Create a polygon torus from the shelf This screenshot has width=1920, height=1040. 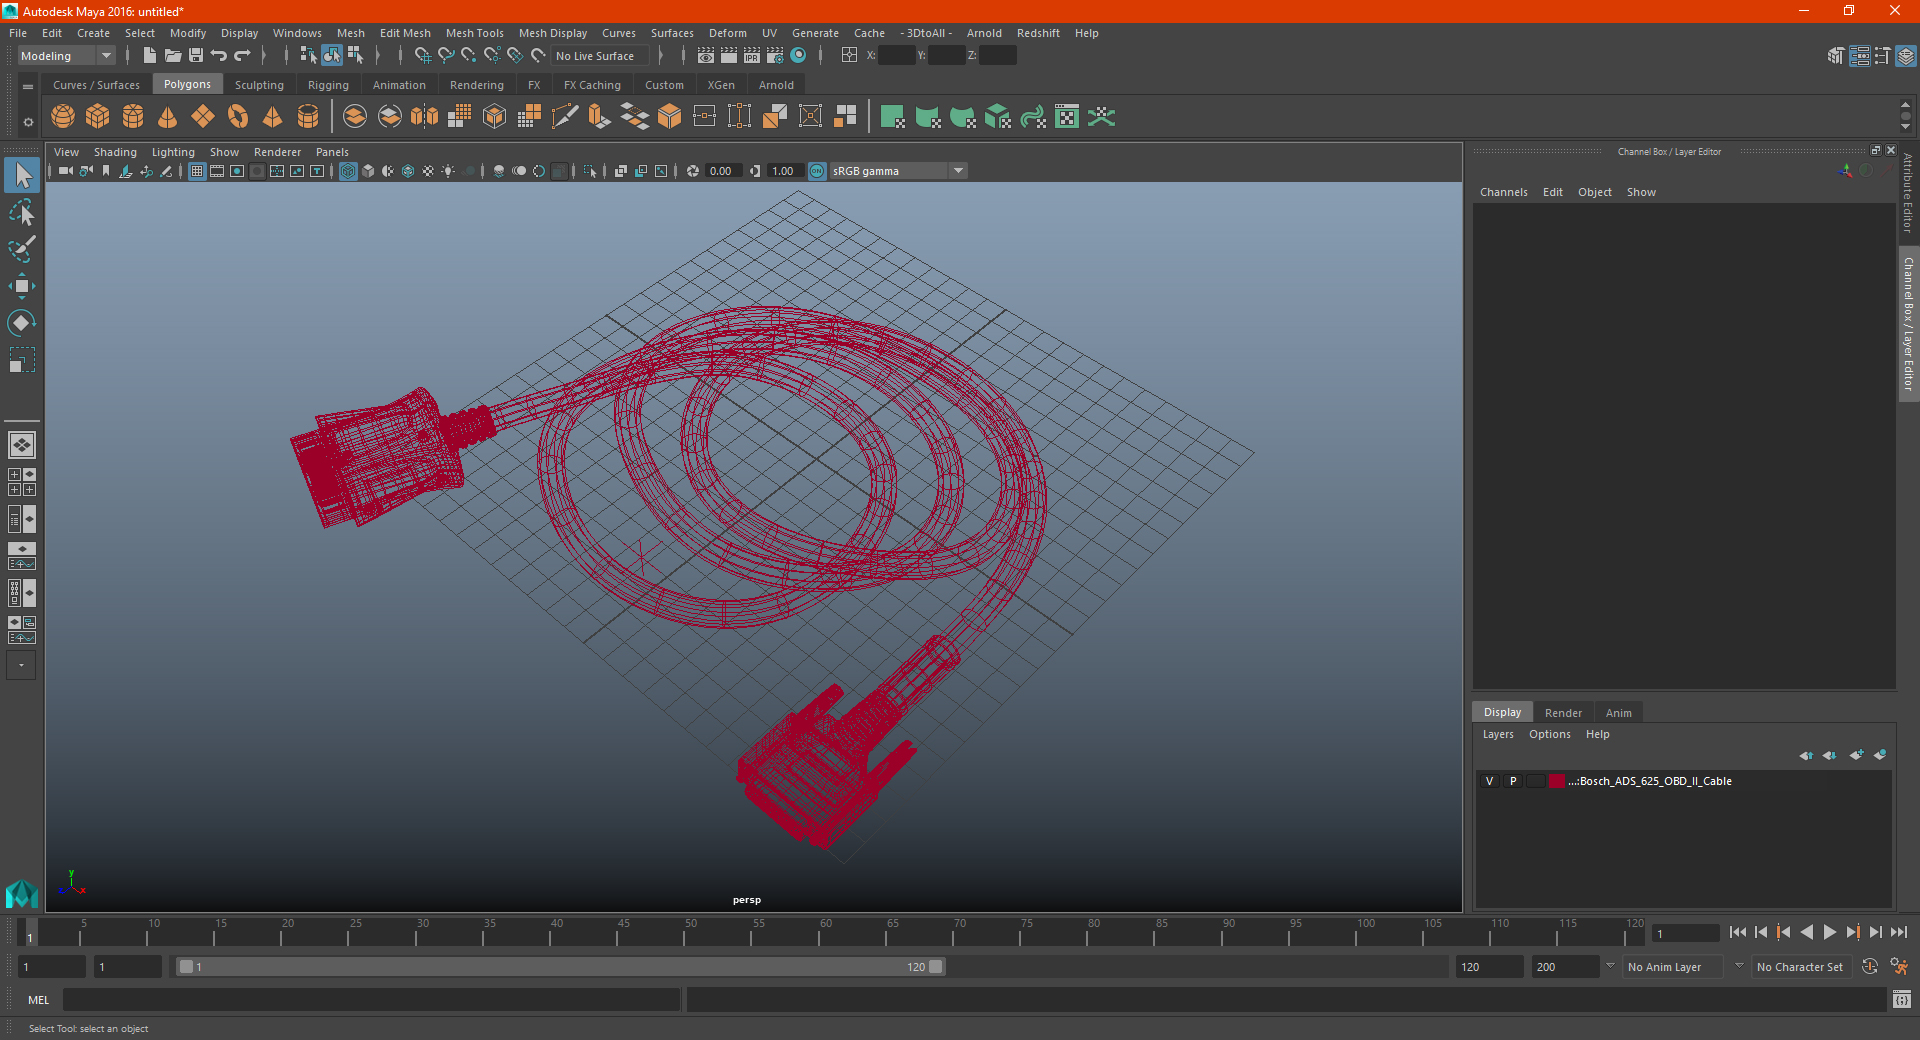[238, 117]
